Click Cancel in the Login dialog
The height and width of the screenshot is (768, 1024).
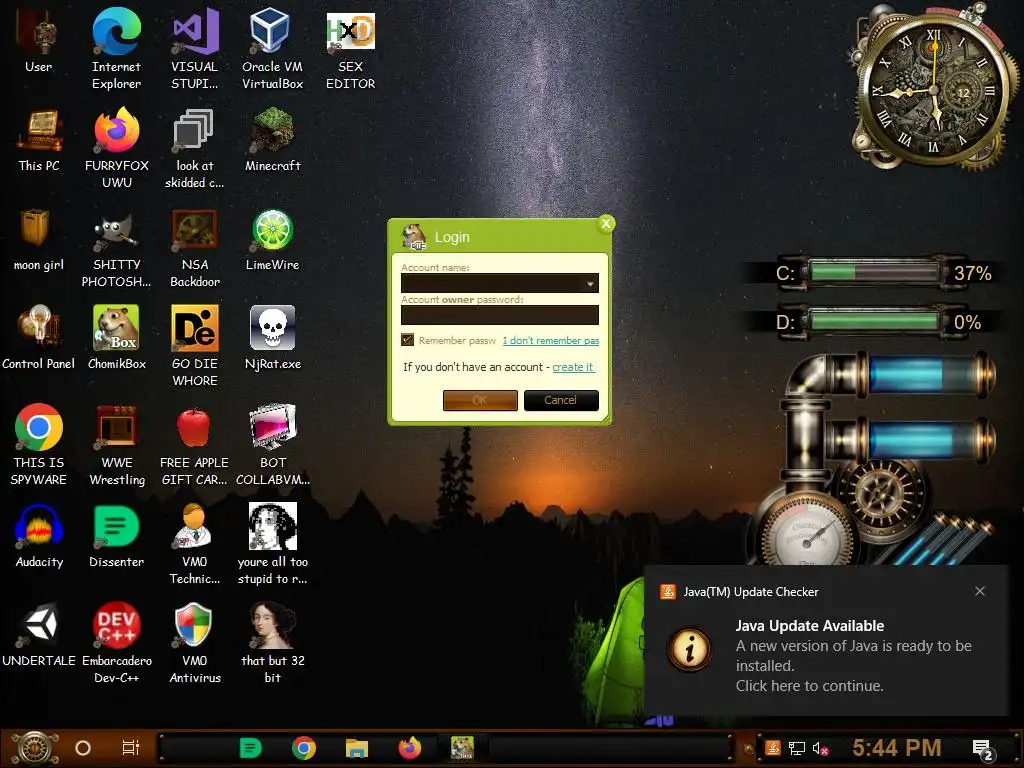[561, 400]
